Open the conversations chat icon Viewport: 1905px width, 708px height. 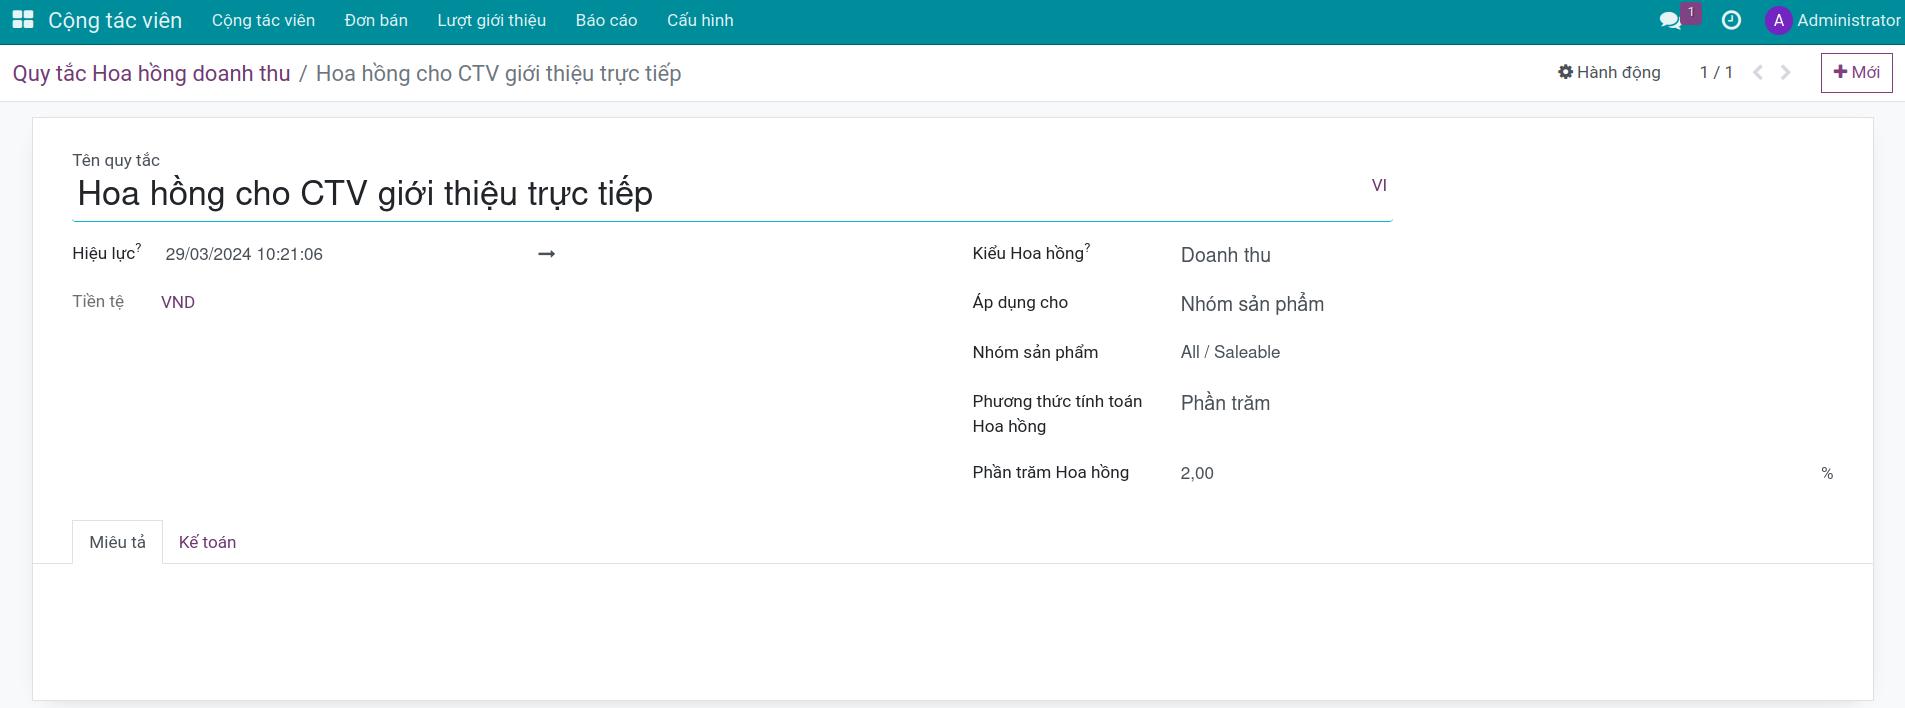click(1670, 20)
